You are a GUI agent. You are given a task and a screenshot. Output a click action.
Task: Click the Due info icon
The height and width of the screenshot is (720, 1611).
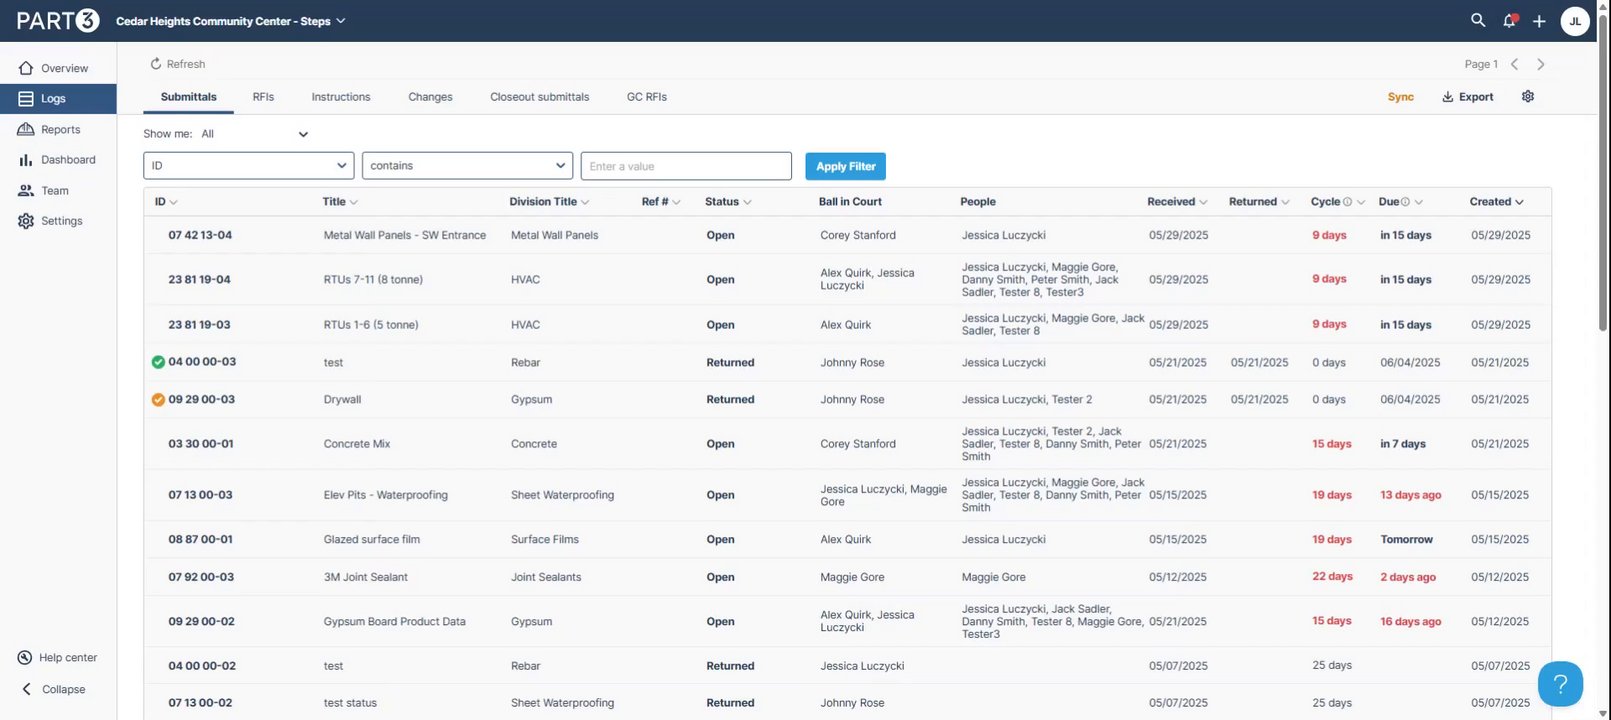coord(1405,202)
